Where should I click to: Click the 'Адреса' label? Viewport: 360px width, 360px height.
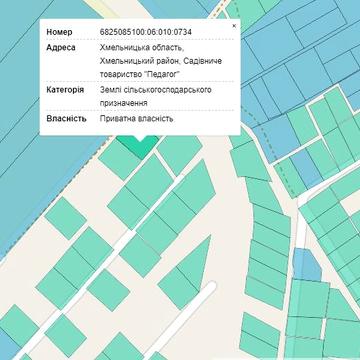point(61,47)
